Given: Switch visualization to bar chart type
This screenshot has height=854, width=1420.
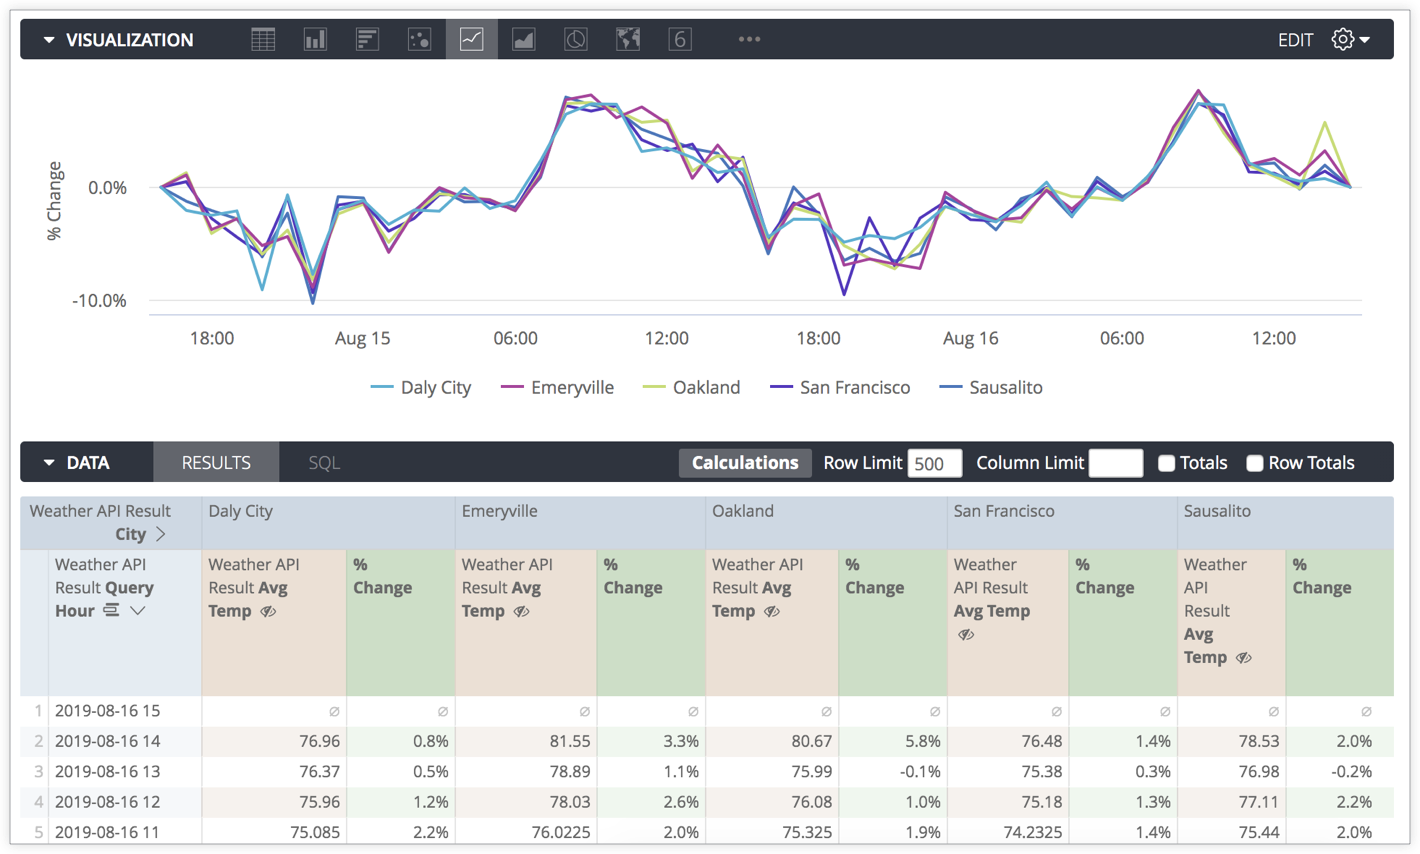Looking at the screenshot, I should [x=315, y=38].
